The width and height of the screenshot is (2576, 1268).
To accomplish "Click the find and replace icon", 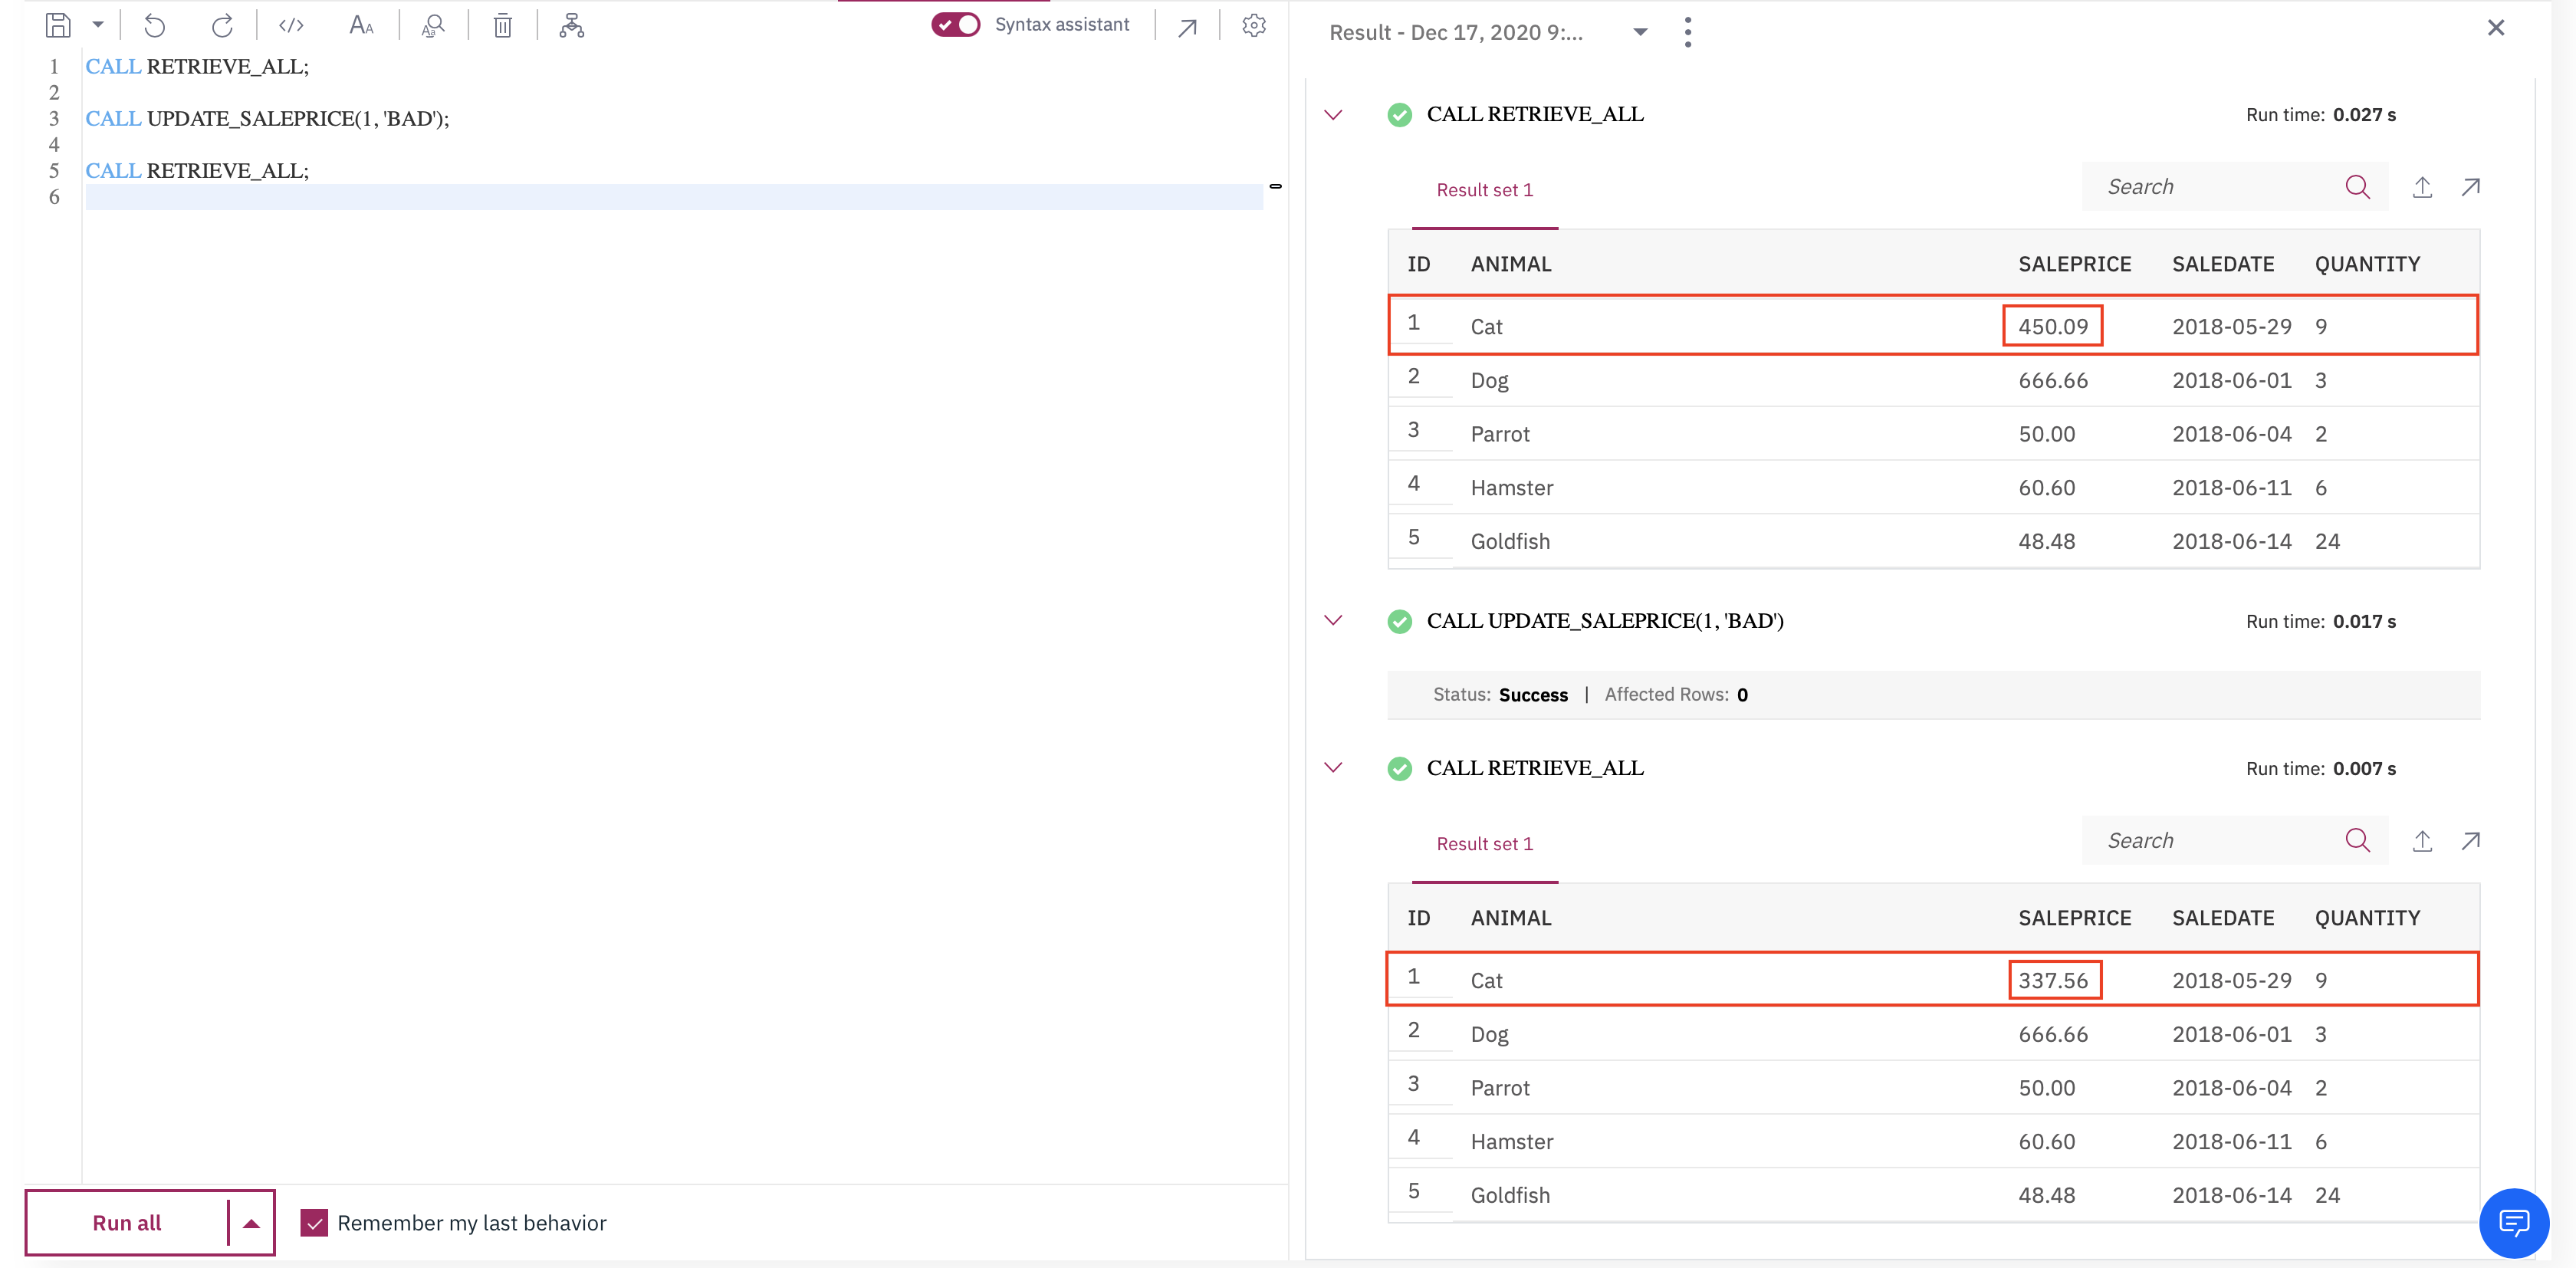I will click(x=433, y=26).
